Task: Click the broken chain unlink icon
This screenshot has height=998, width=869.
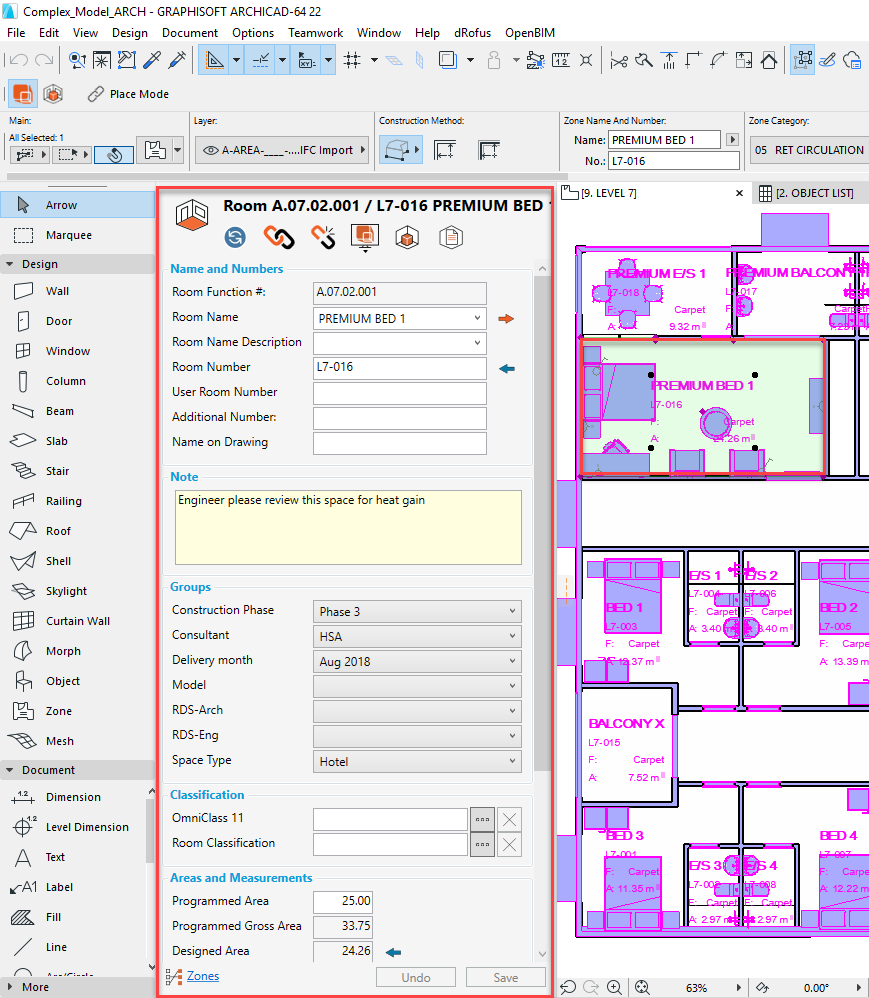Action: click(322, 237)
